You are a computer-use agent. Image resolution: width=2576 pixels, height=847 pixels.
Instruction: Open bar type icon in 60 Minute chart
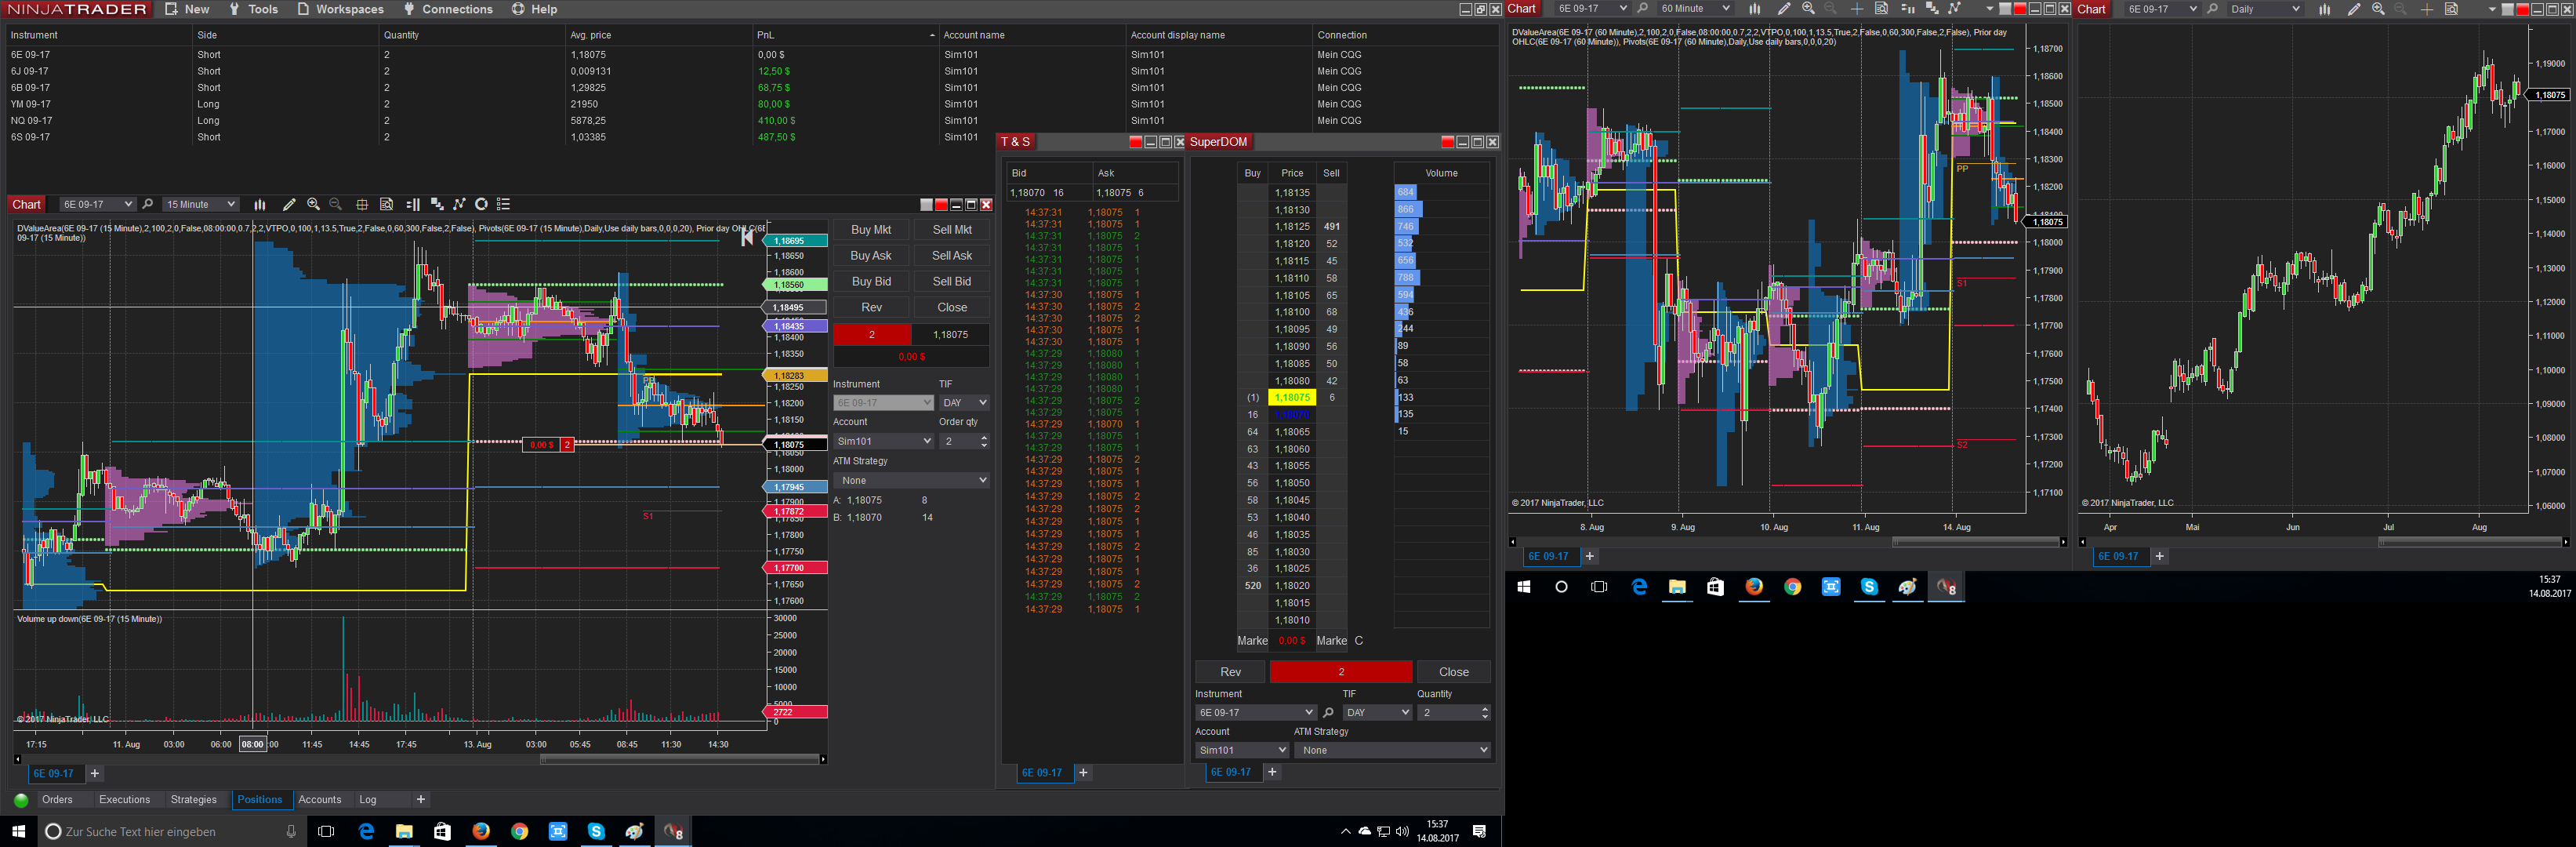coord(1754,9)
